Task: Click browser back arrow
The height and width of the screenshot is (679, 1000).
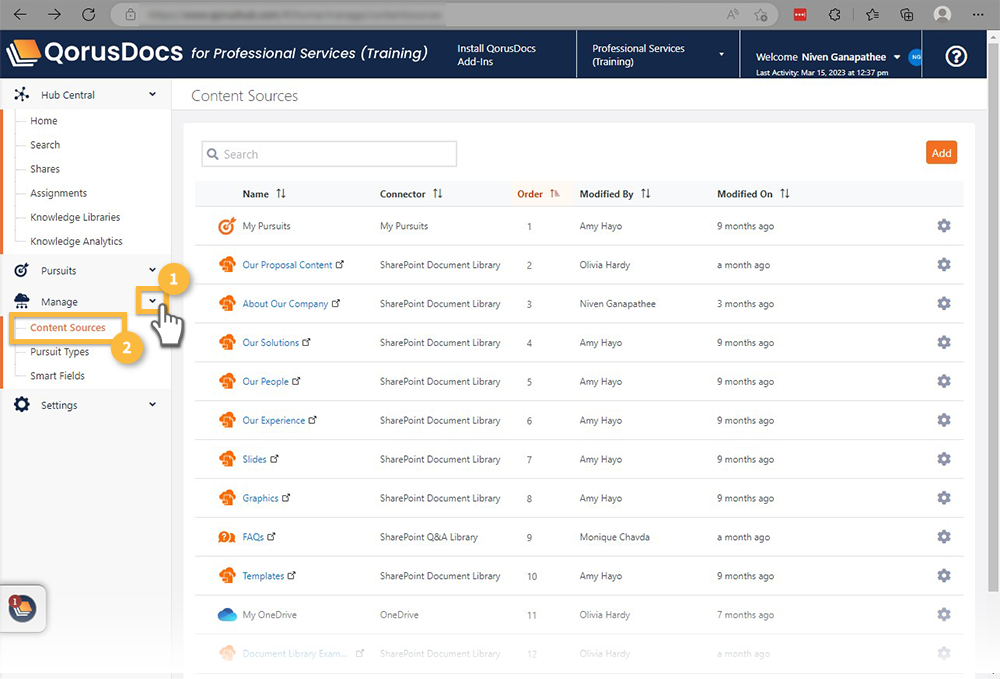Action: (20, 15)
